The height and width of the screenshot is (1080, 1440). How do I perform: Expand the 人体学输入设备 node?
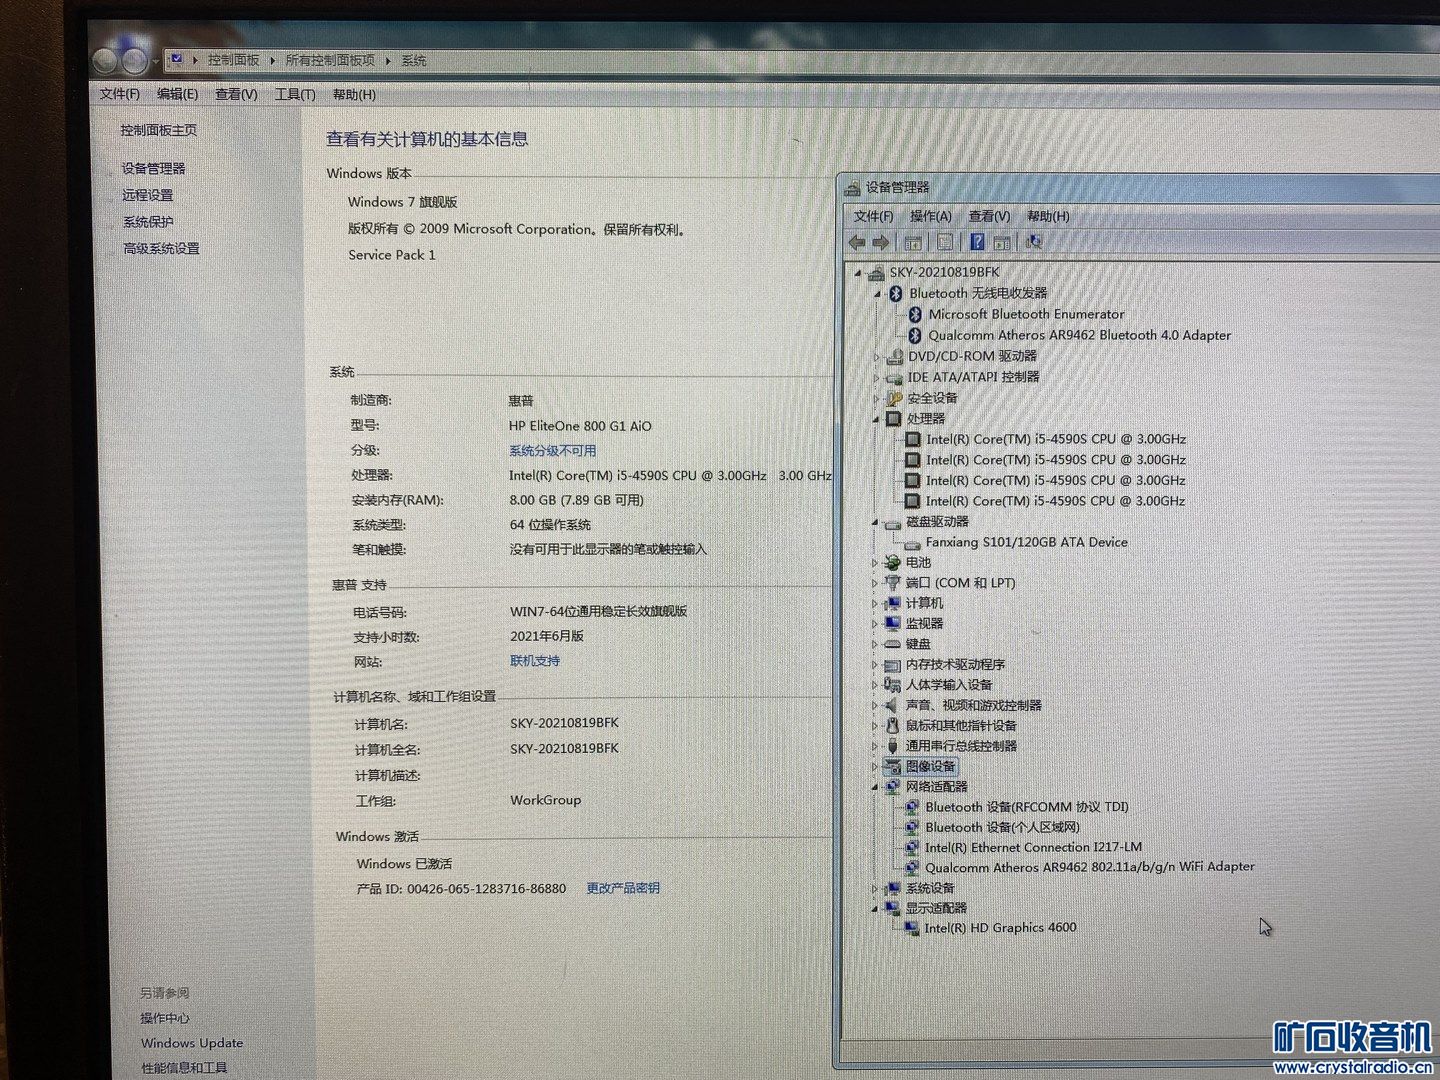tap(875, 685)
